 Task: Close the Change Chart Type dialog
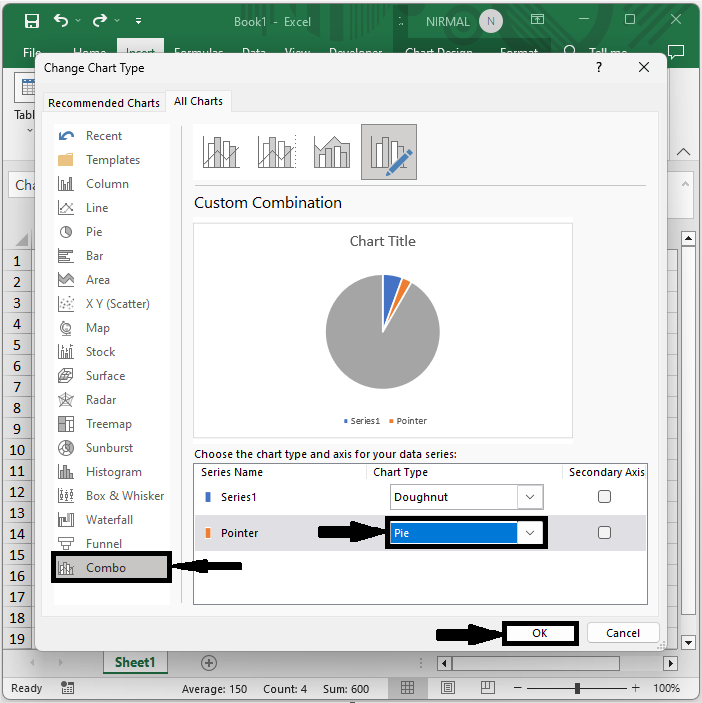[644, 67]
